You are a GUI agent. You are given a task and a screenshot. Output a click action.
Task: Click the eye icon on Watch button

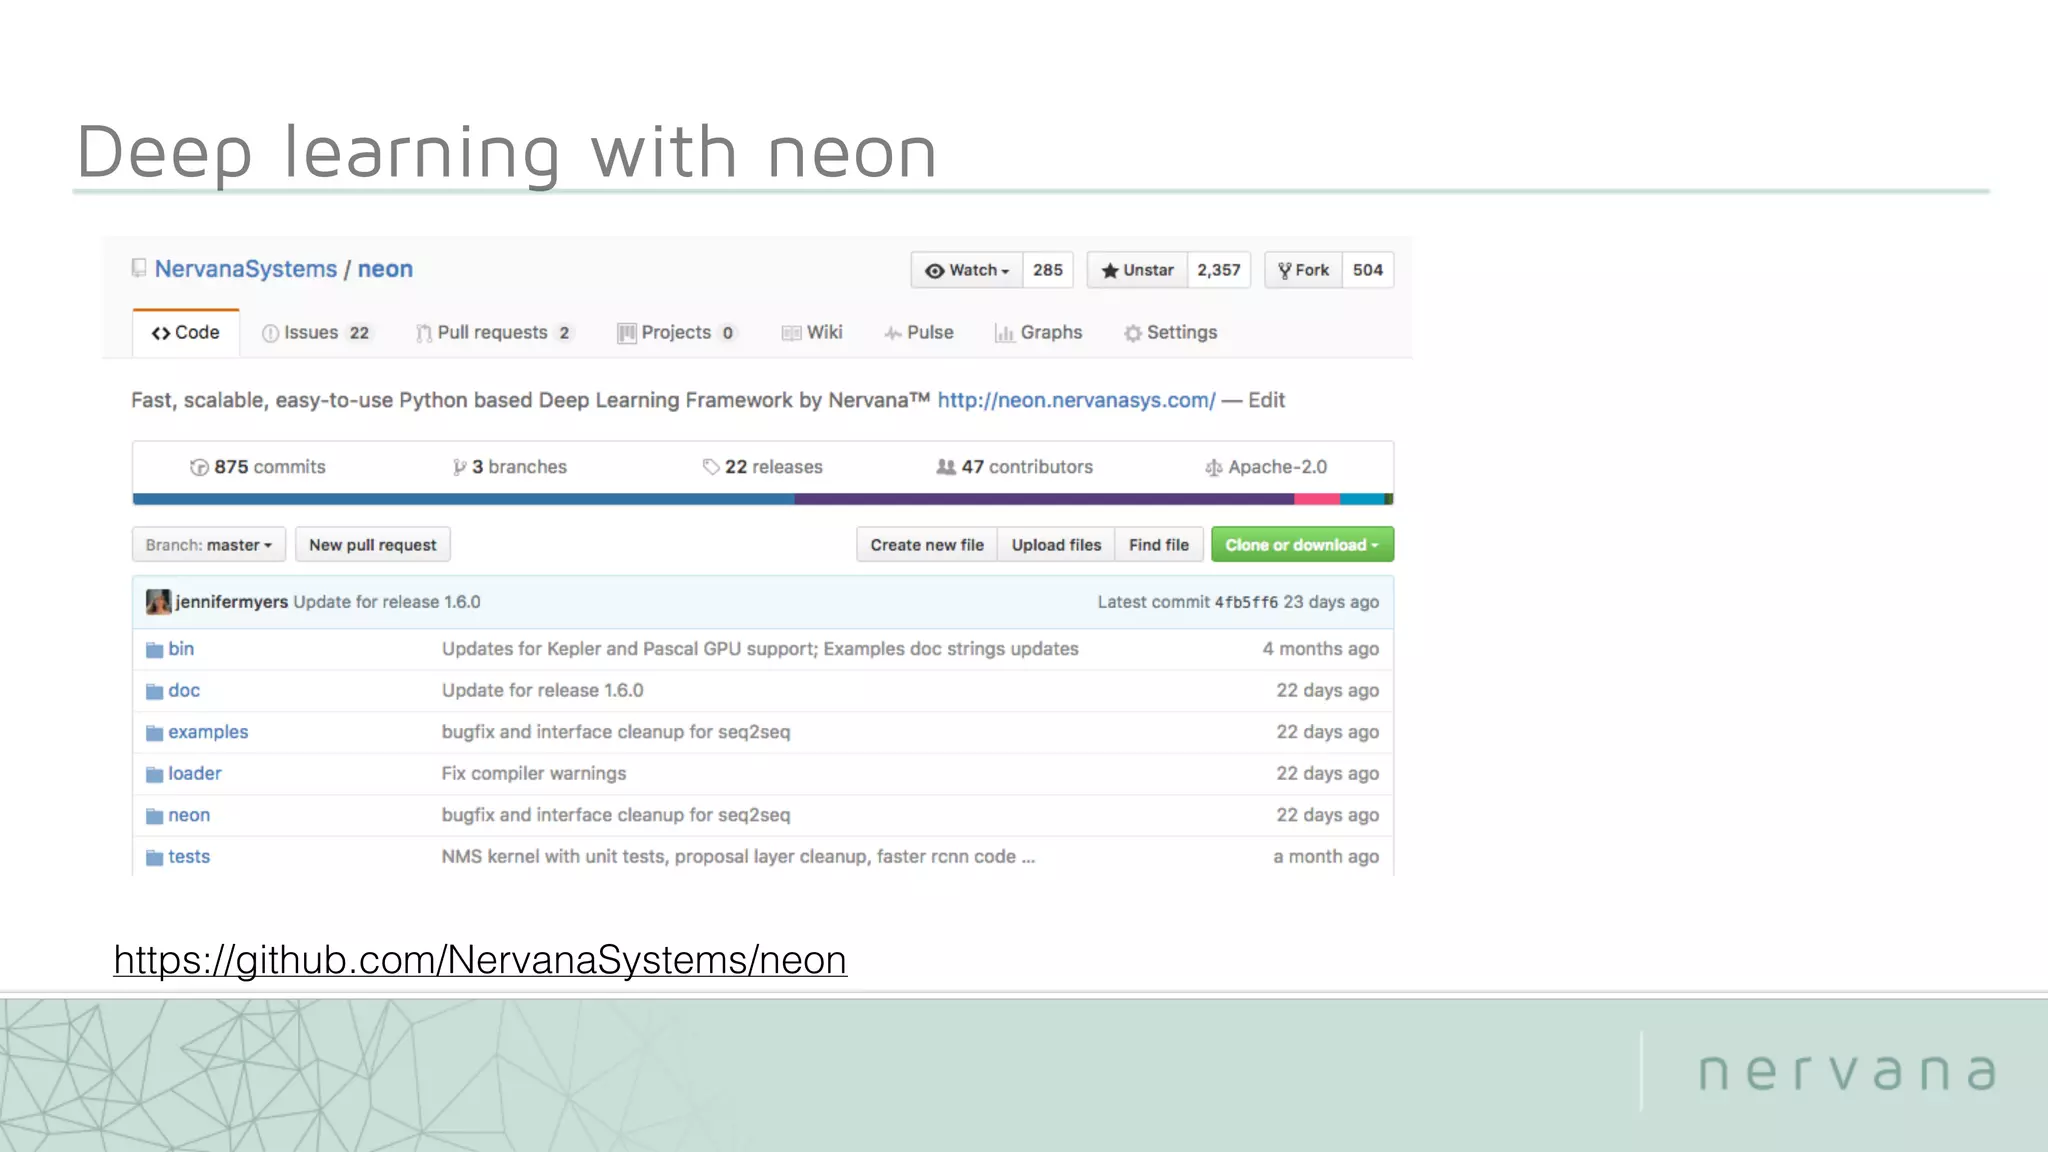point(934,271)
